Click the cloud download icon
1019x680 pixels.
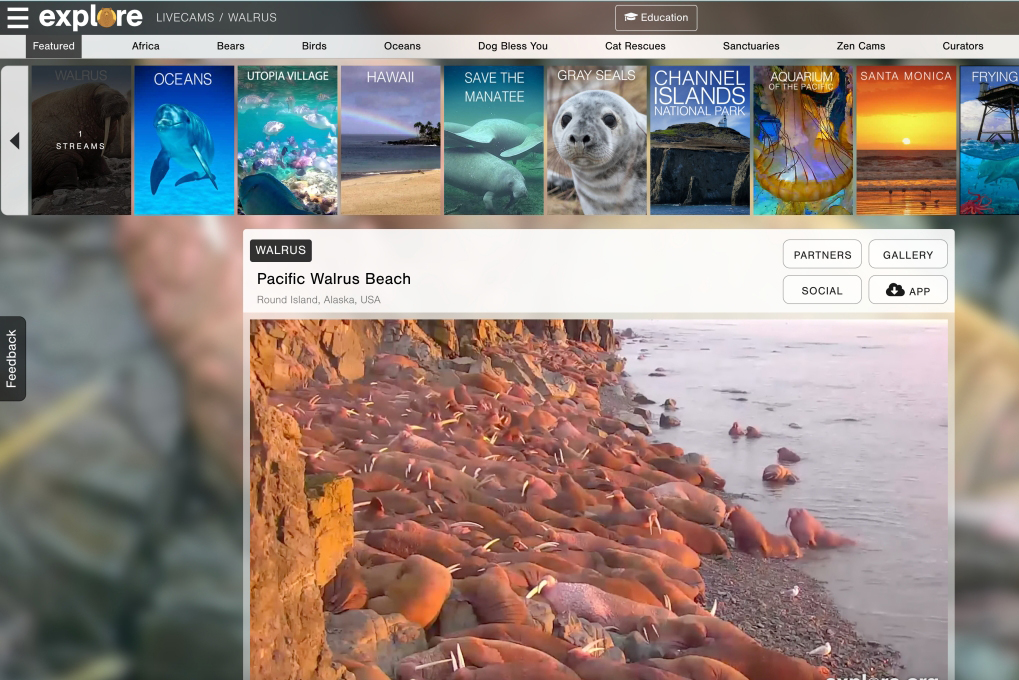pyautogui.click(x=895, y=290)
